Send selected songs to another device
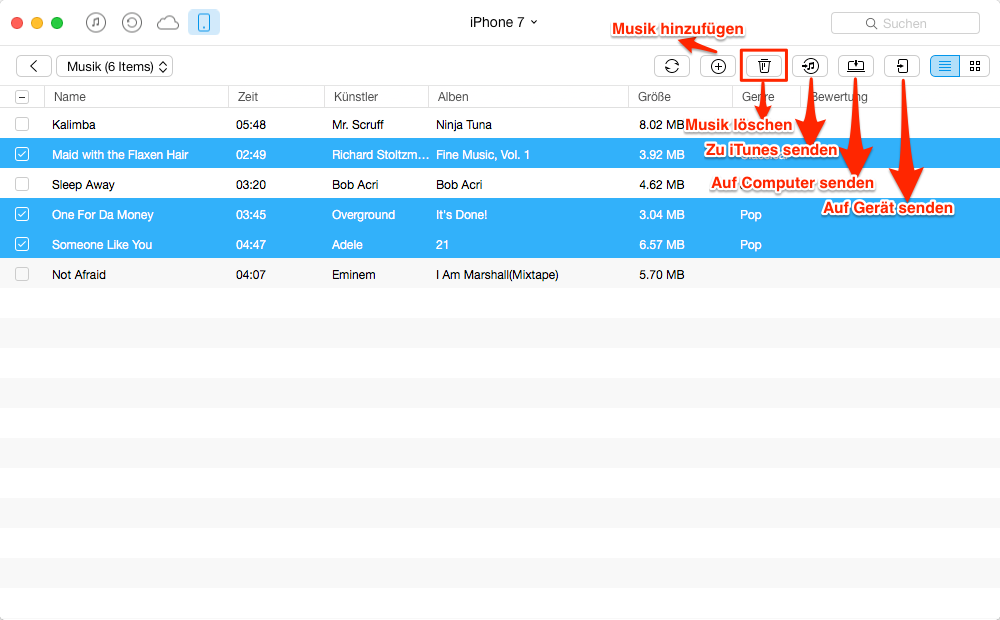Screen dimensions: 1000x620 tap(902, 66)
